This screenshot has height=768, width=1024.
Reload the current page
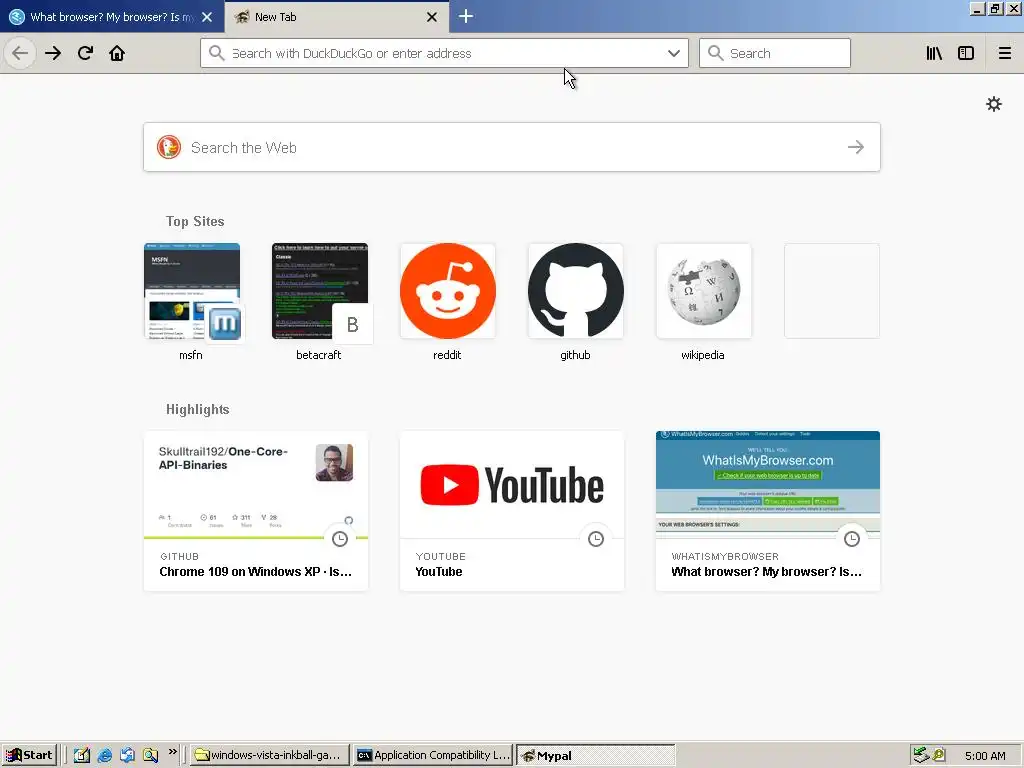85,53
